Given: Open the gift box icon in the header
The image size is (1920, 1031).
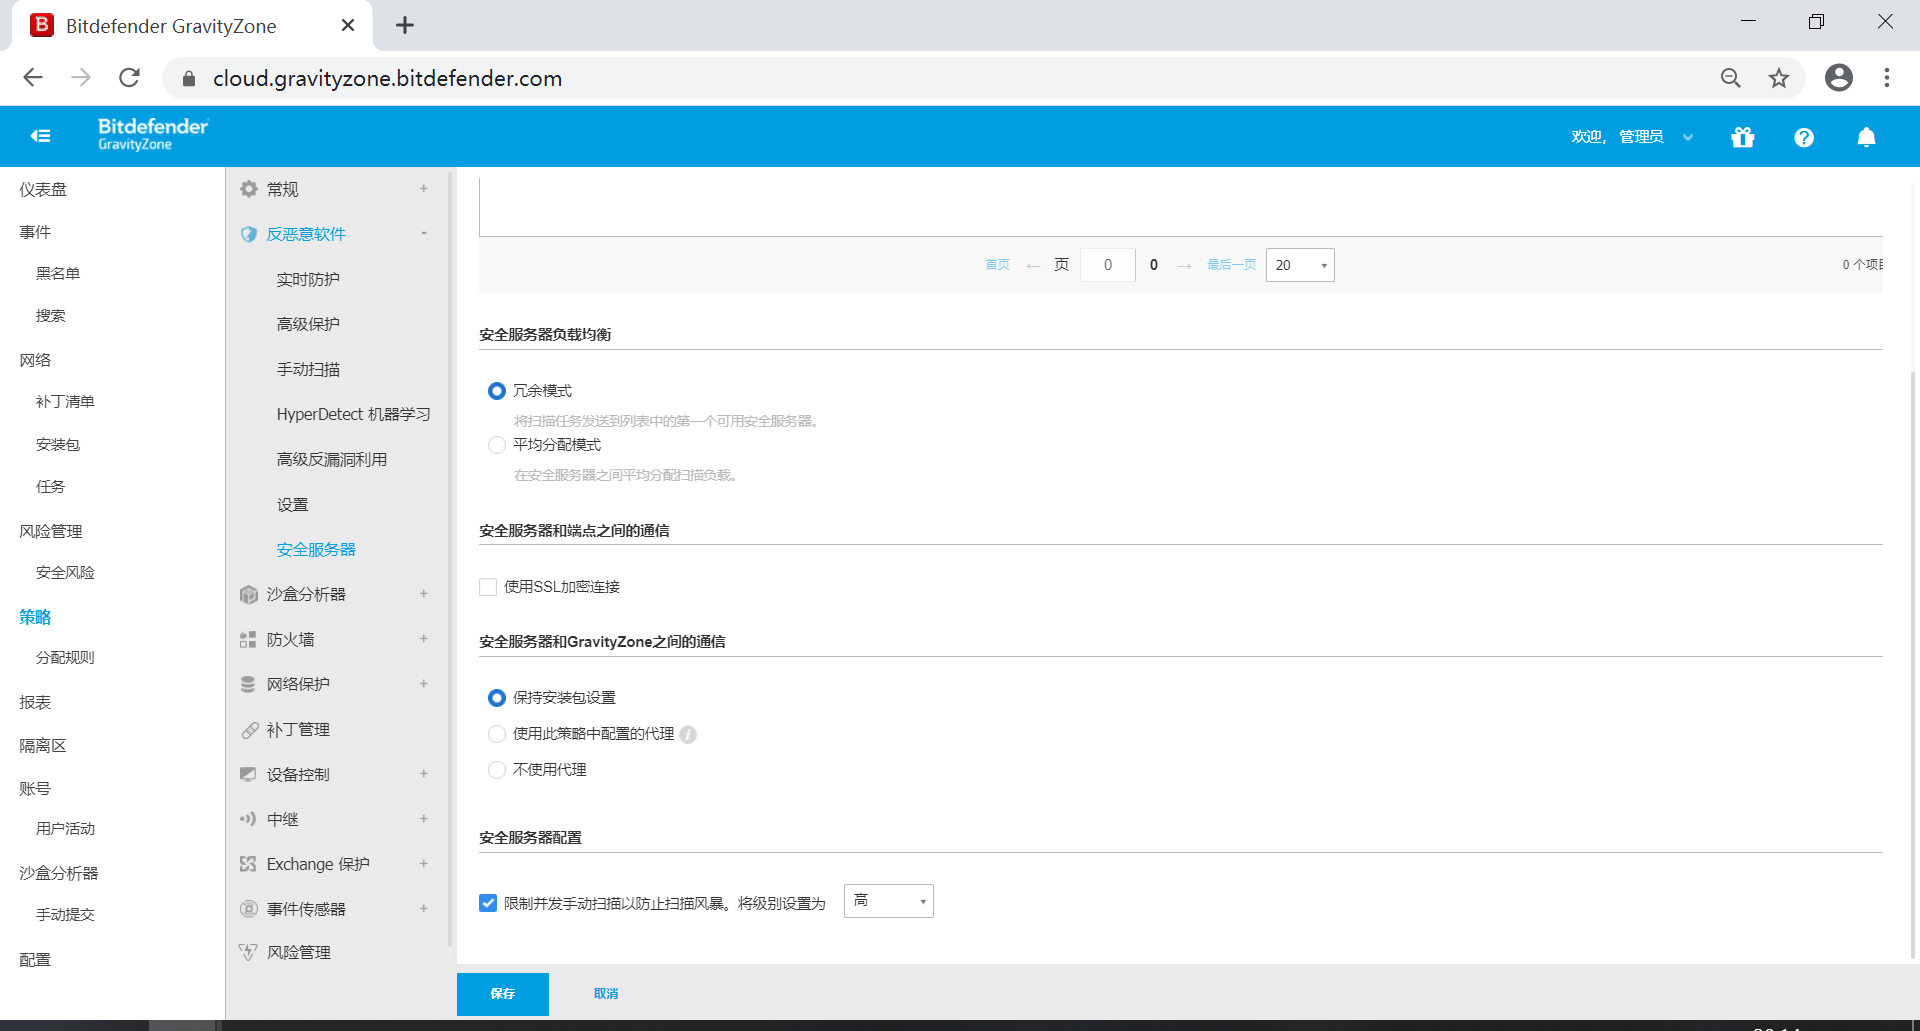Looking at the screenshot, I should (1743, 137).
